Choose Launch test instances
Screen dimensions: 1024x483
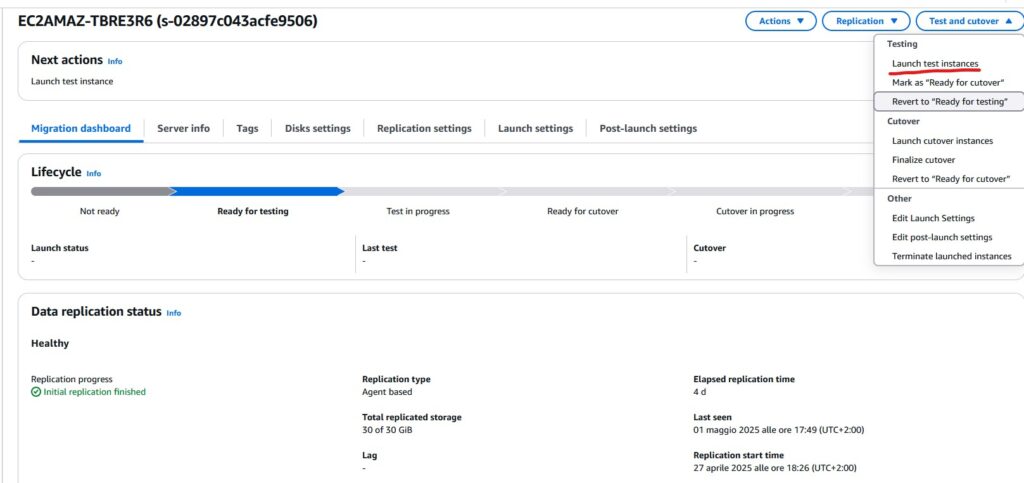pyautogui.click(x=935, y=63)
